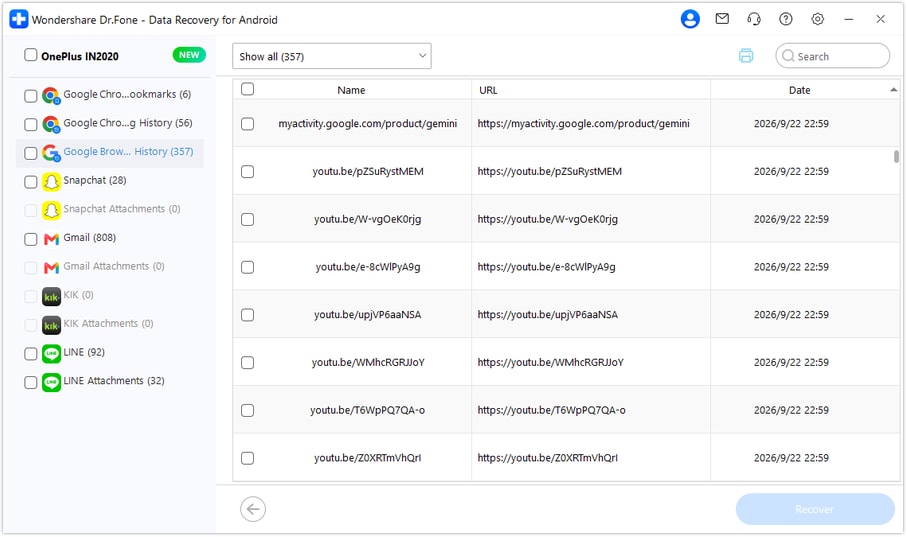The image size is (907, 537).
Task: Click URL https://myactivity.google.com/product/gemini
Action: click(x=583, y=123)
